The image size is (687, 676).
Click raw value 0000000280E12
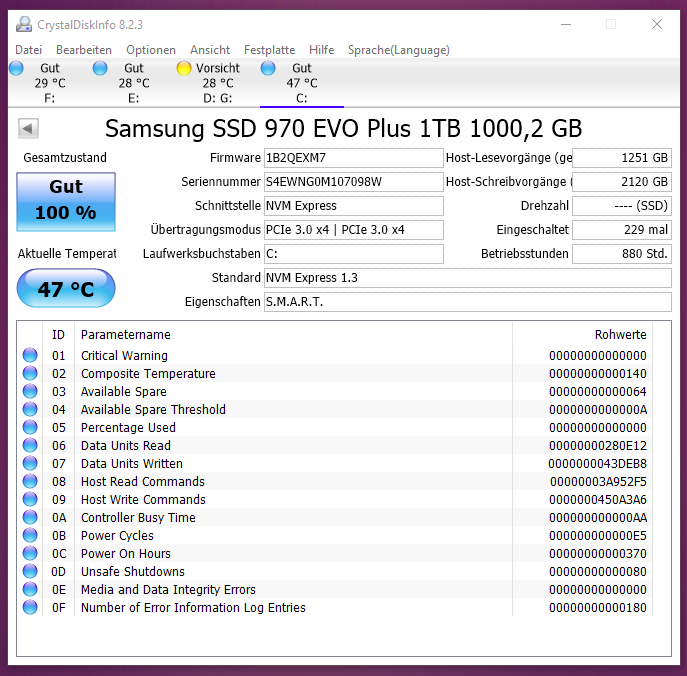coord(598,445)
